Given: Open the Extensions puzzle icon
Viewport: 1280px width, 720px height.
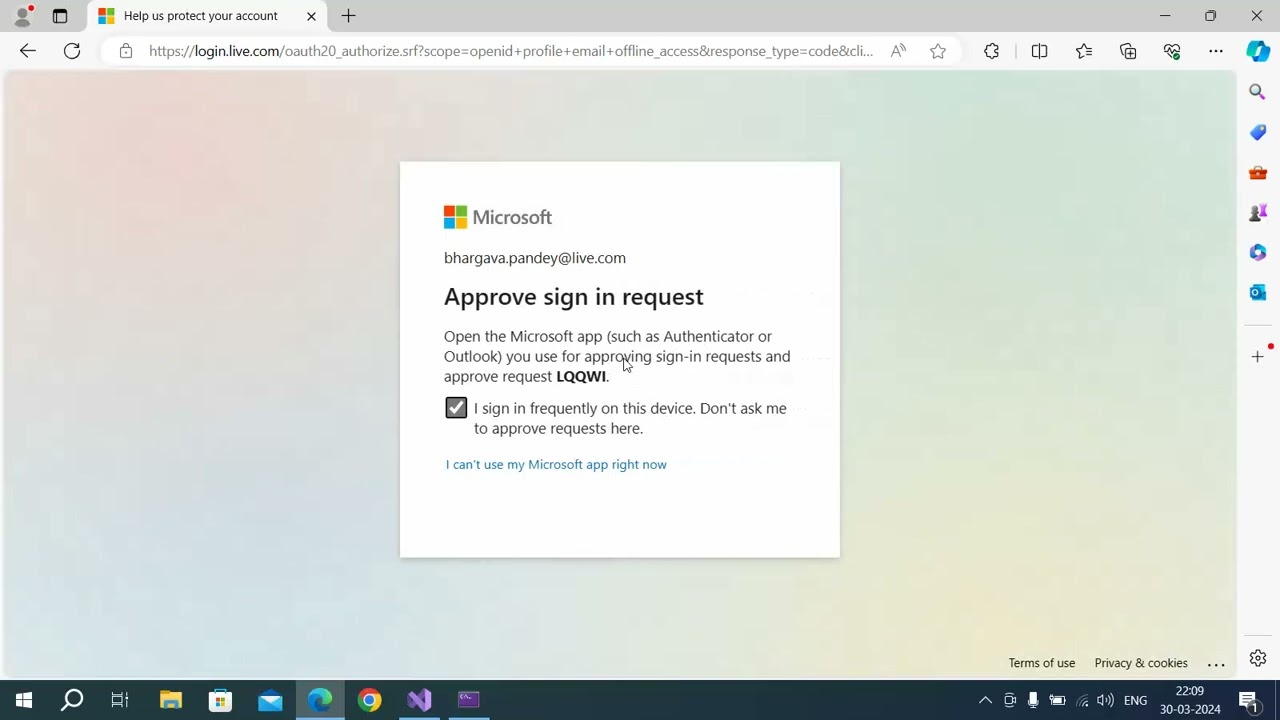Looking at the screenshot, I should (991, 51).
